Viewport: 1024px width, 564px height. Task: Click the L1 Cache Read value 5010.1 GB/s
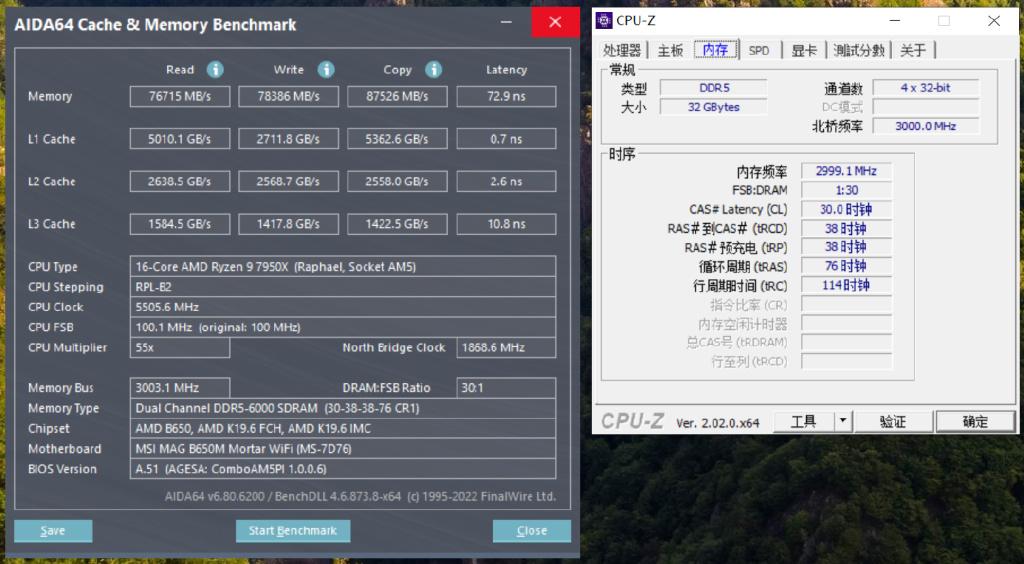point(180,139)
